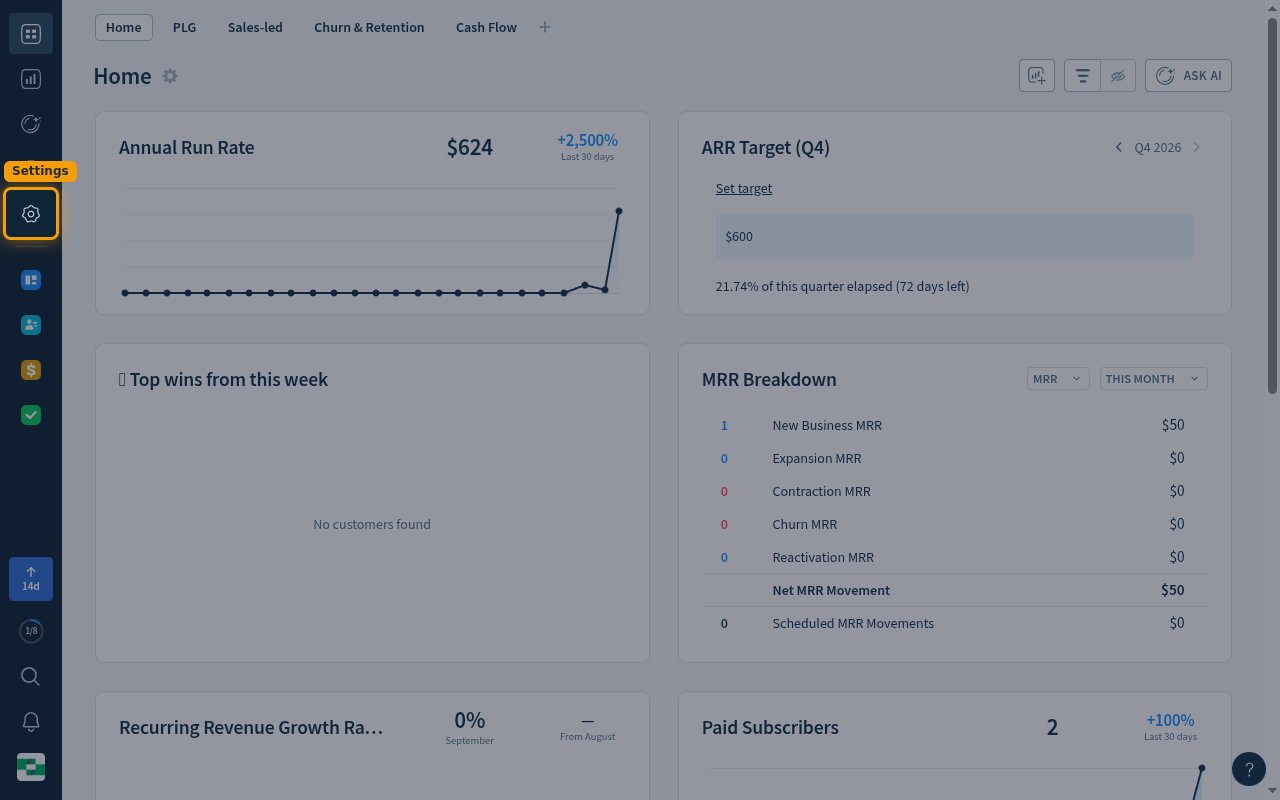The width and height of the screenshot is (1280, 800).
Task: Open the filter icon button
Action: (x=1083, y=76)
